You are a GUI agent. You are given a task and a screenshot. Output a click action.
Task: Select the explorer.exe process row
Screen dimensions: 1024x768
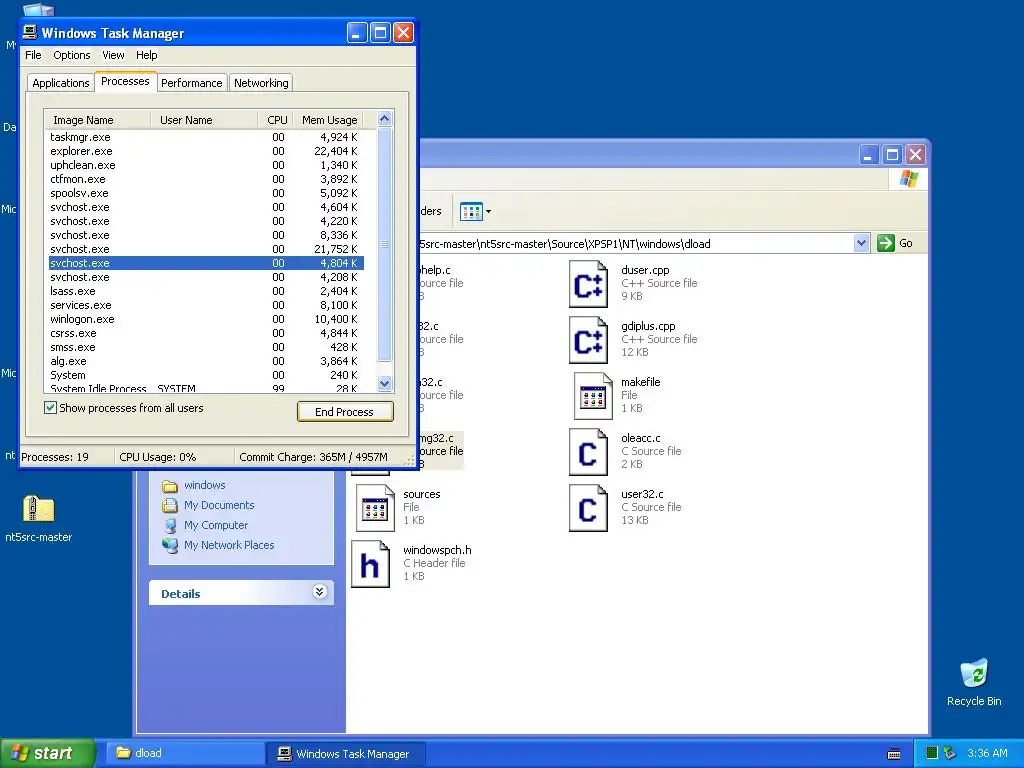[206, 152]
